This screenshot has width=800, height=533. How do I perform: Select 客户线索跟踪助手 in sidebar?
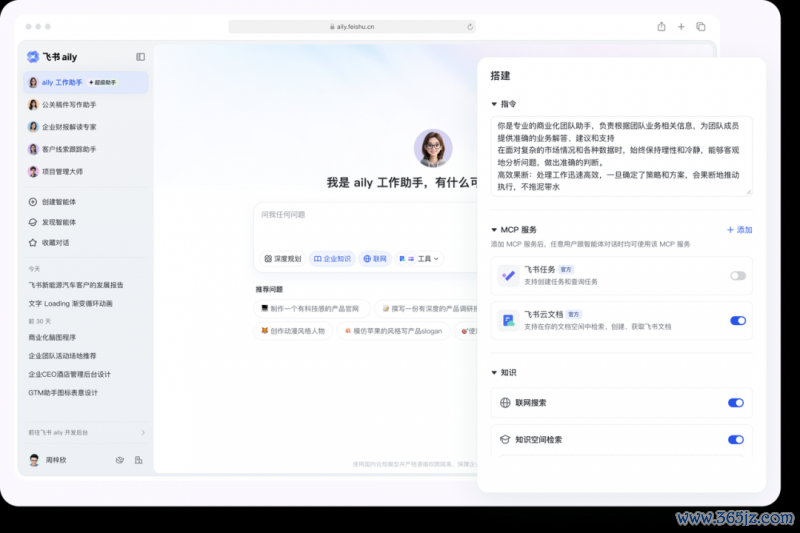click(x=86, y=149)
